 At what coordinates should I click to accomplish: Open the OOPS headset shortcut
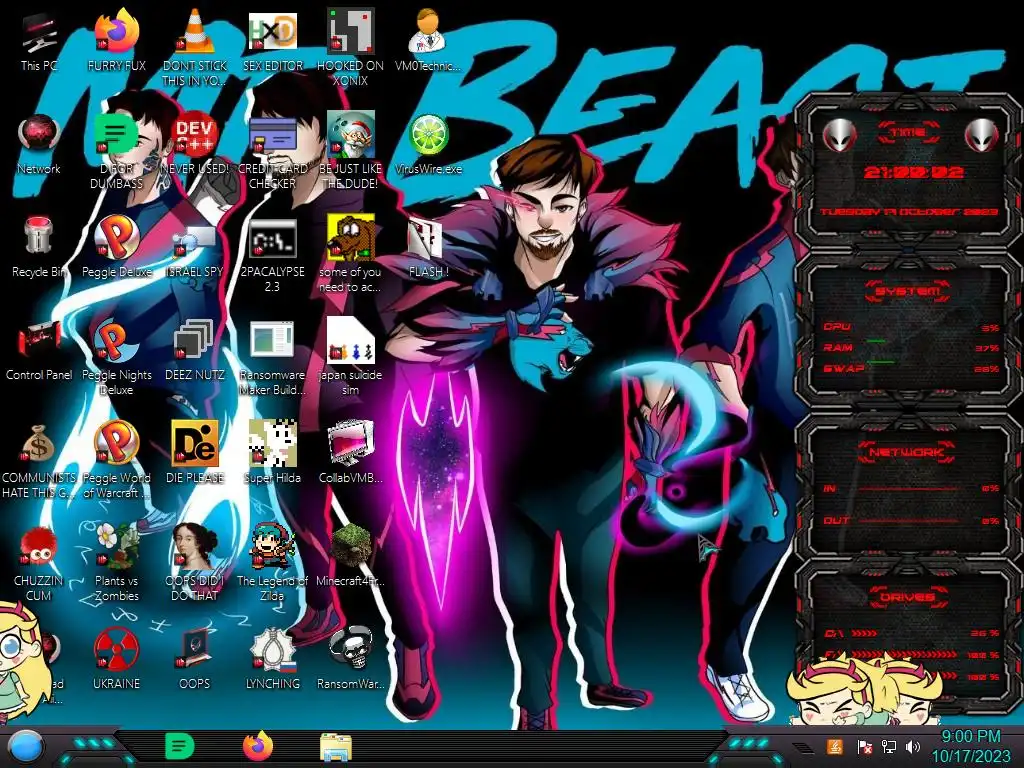click(195, 660)
